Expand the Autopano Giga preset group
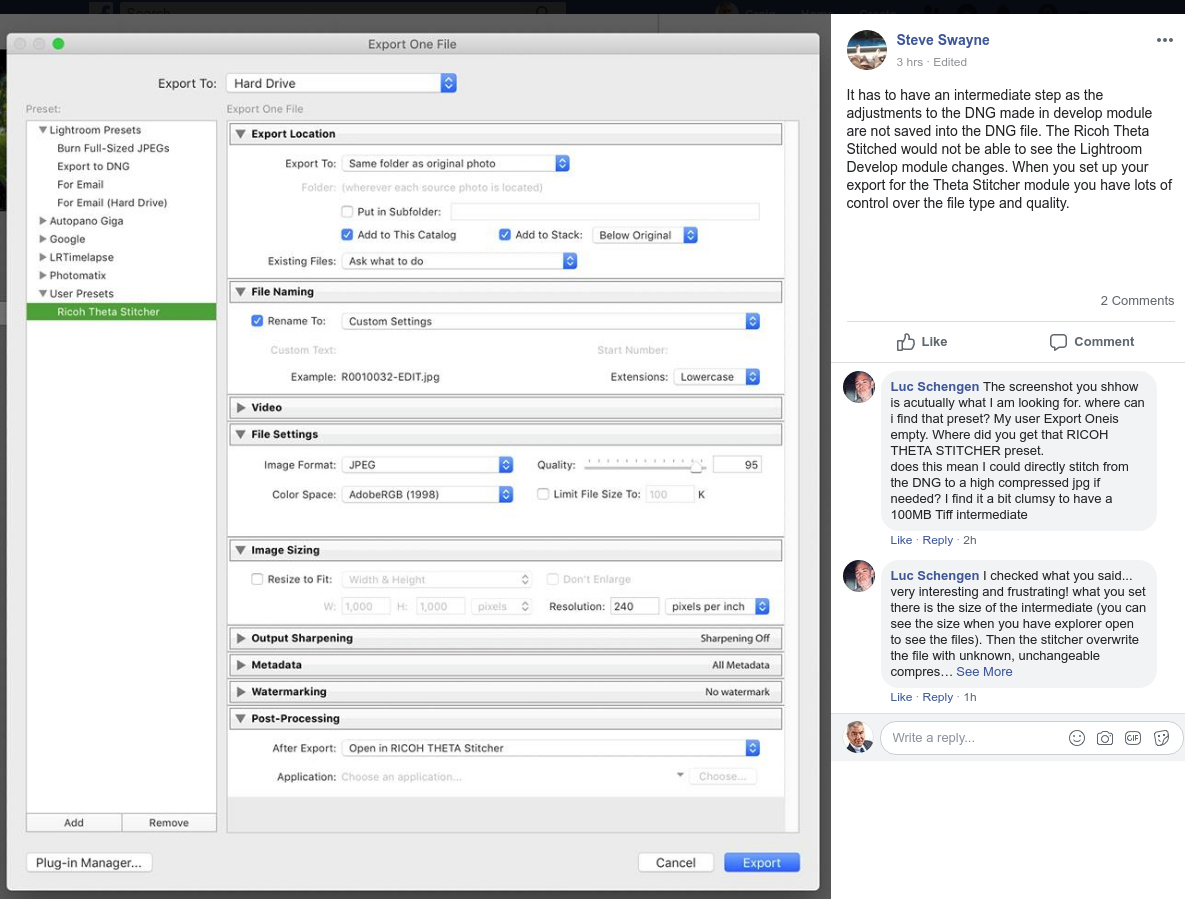 (43, 221)
